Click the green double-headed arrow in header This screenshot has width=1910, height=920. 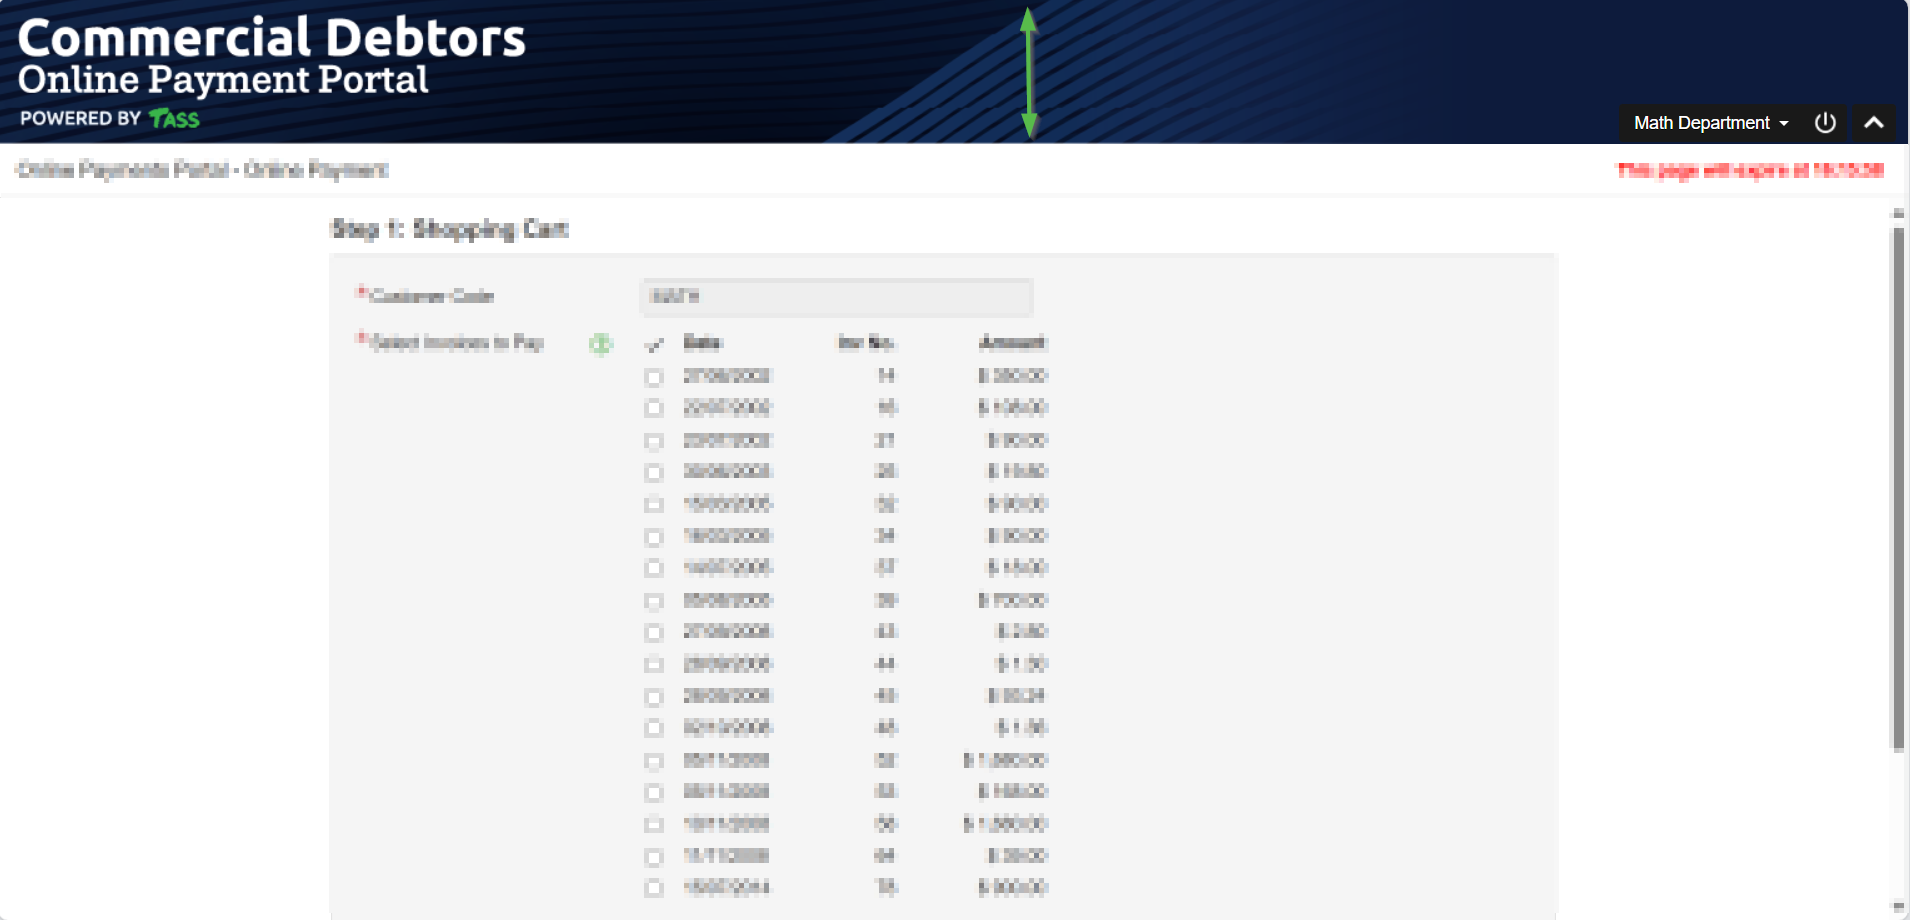[1029, 72]
